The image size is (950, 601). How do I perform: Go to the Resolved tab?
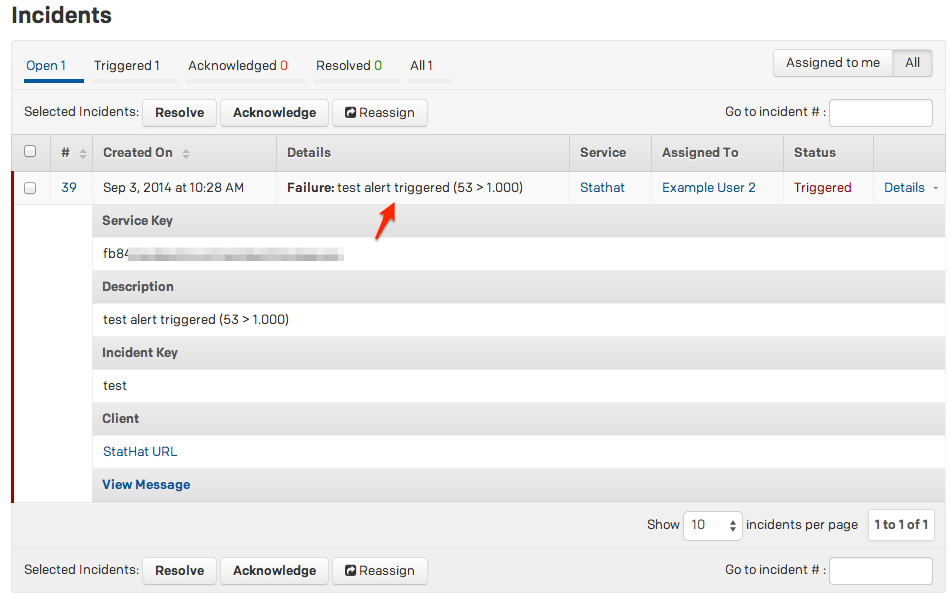coord(348,66)
